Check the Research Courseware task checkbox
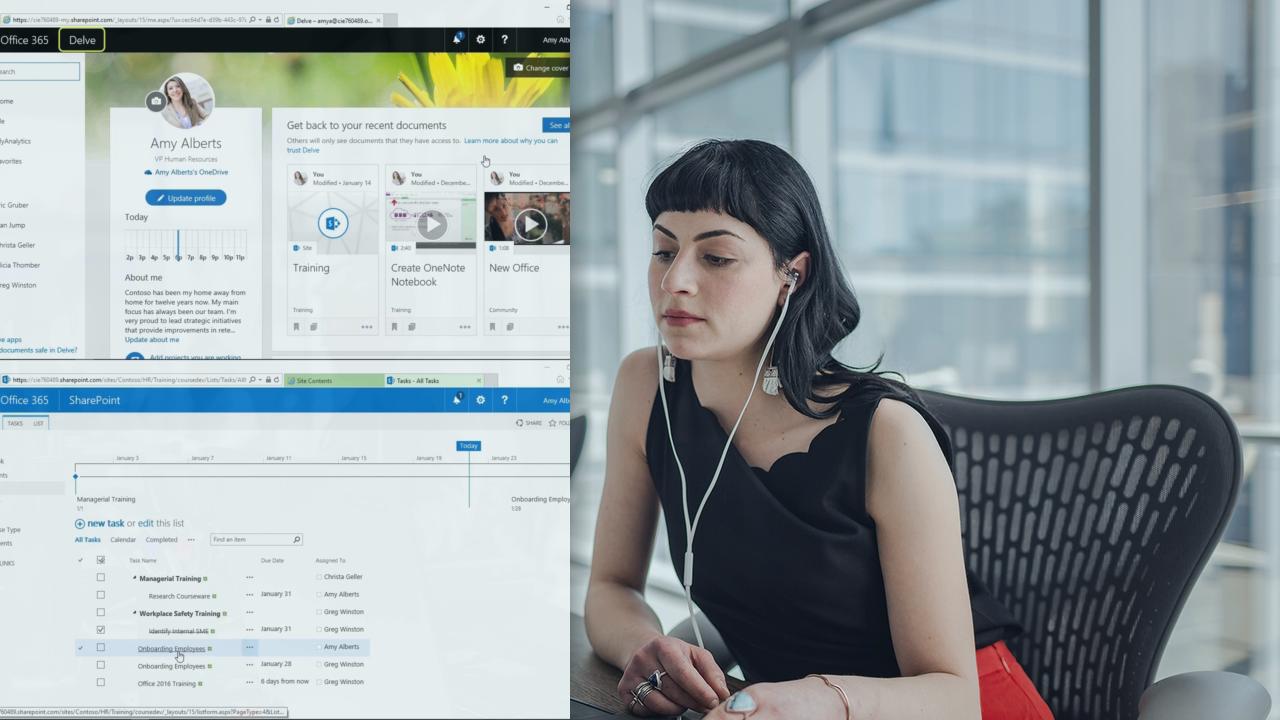Screen dimensions: 1280x720 point(100,595)
